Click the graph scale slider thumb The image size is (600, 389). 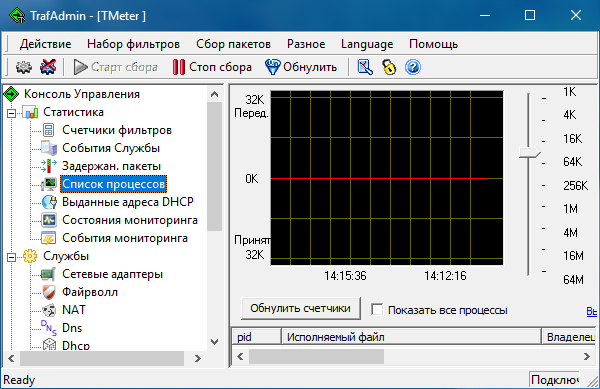(530, 152)
